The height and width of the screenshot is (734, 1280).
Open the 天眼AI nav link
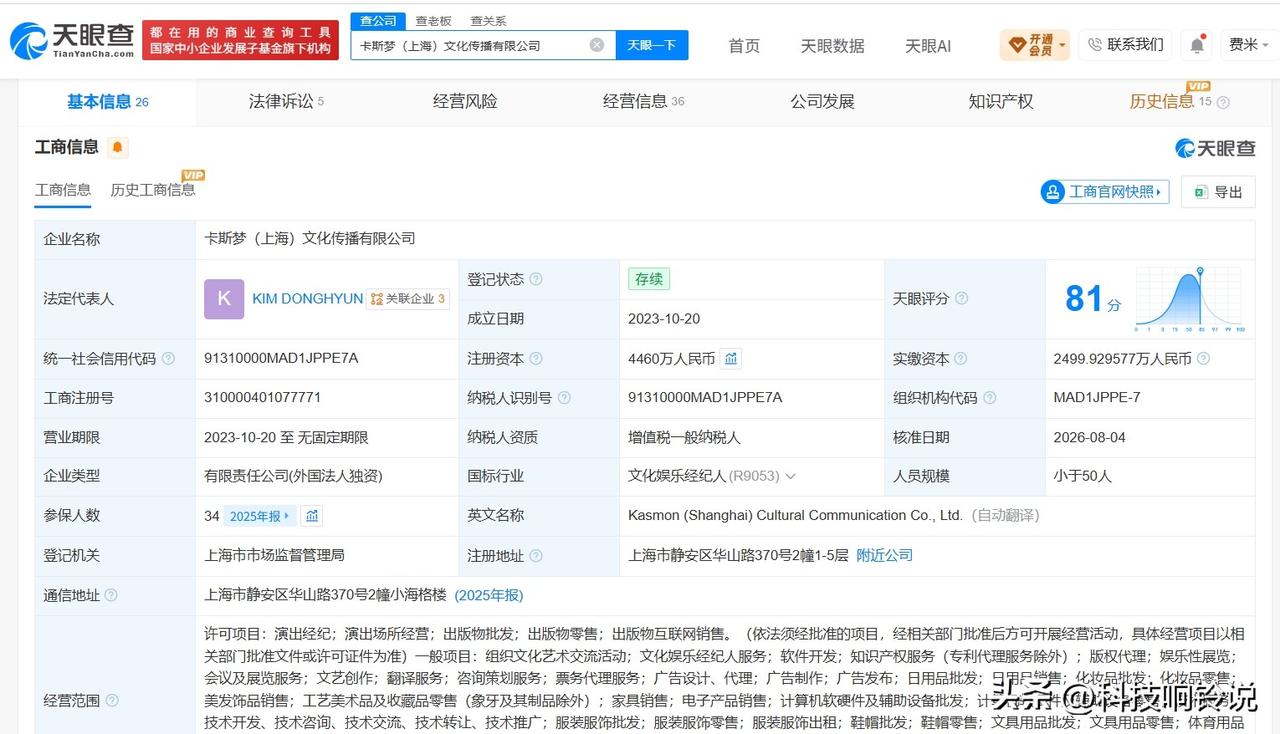click(928, 46)
